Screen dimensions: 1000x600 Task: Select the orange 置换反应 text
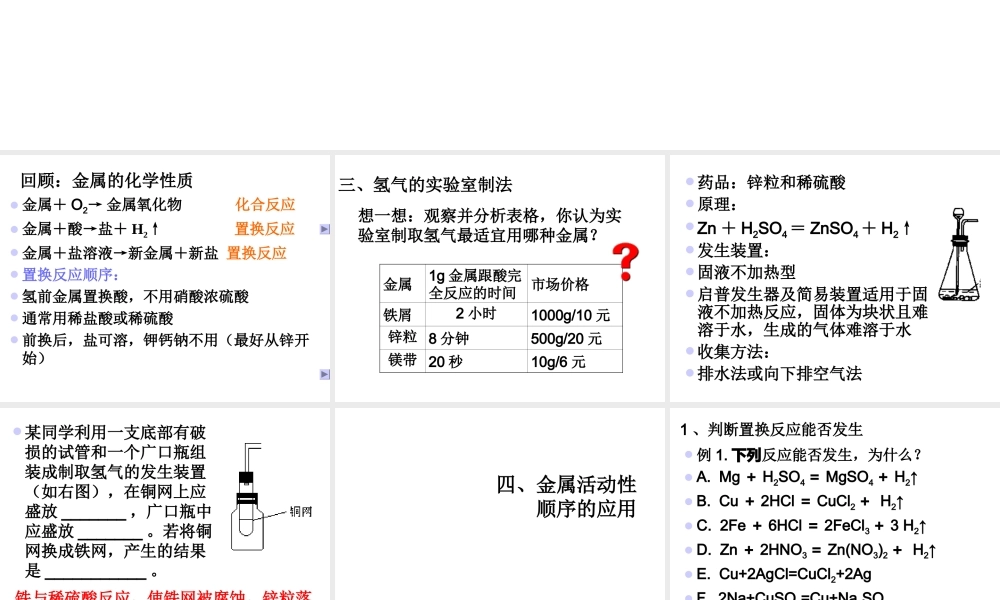(264, 229)
